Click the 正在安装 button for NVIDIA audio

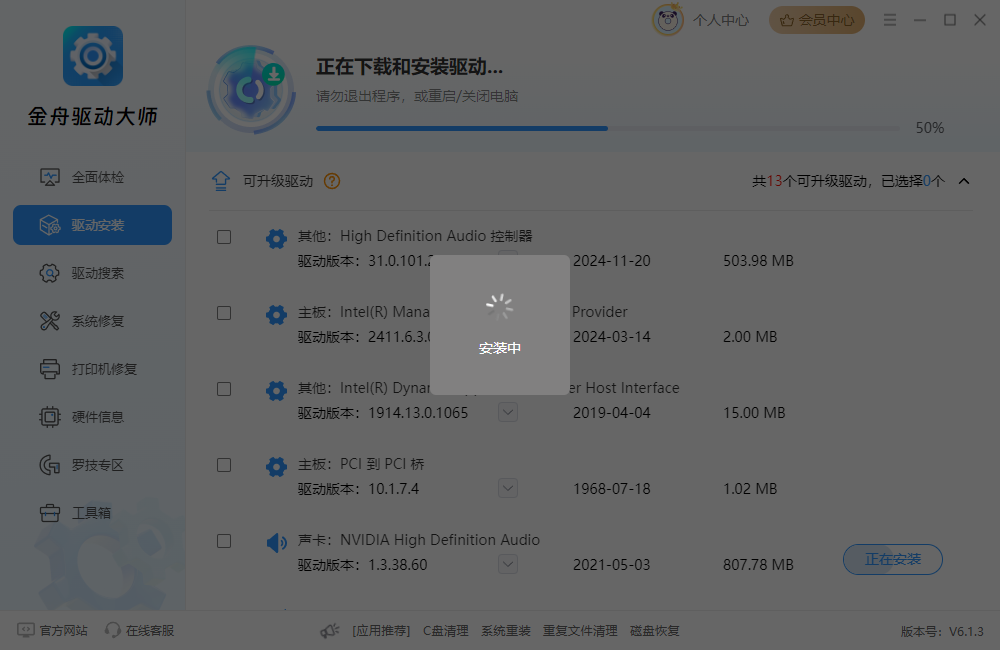(892, 559)
